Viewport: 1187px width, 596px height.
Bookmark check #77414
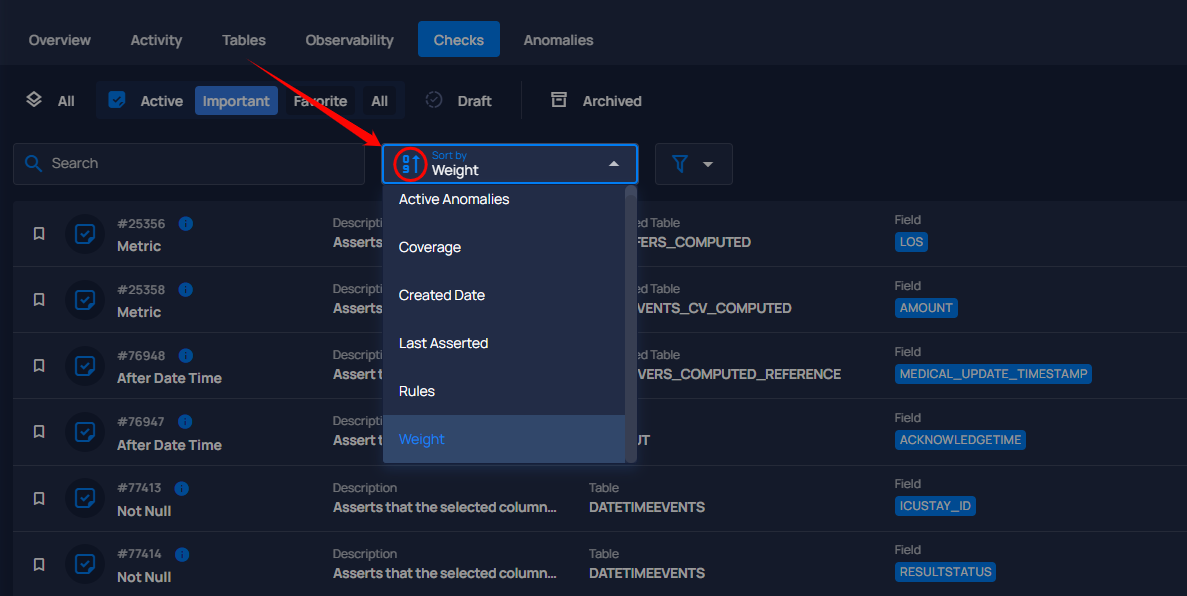pyautogui.click(x=39, y=564)
